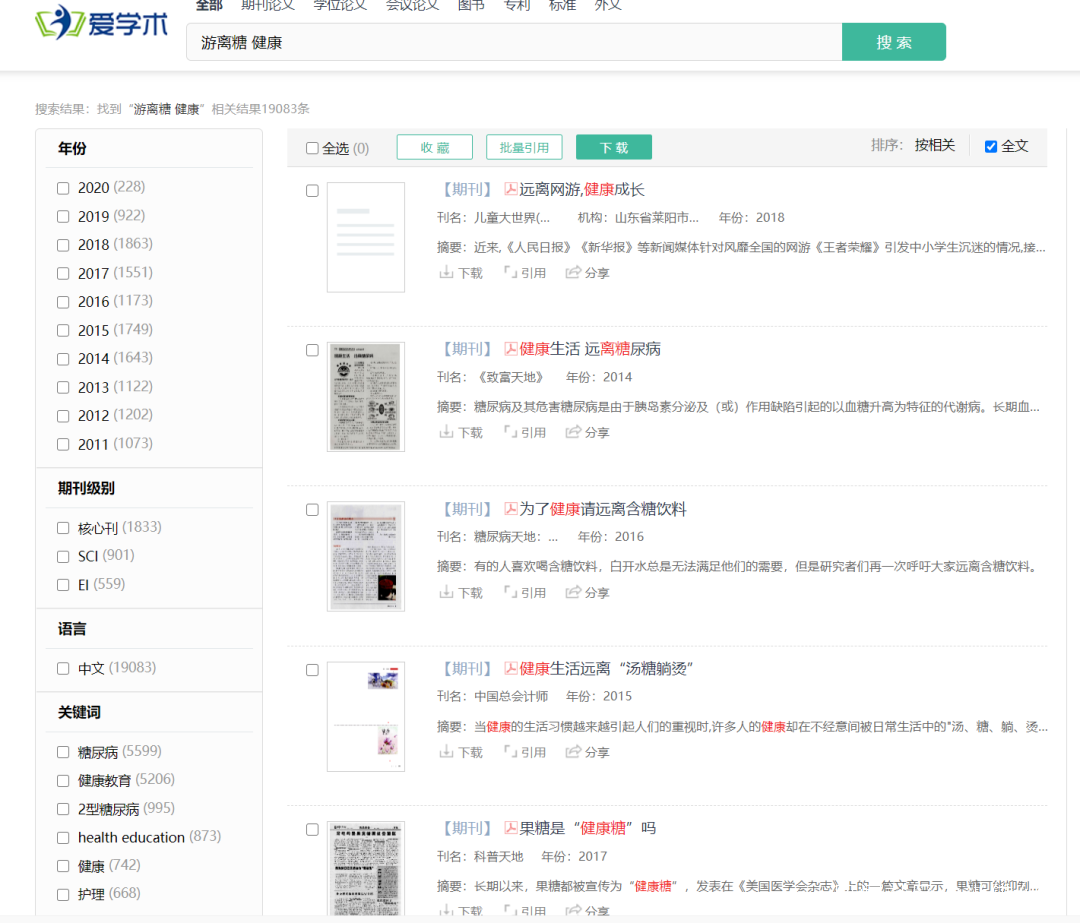Open thumbnail of 远离网游,健康成长
The height and width of the screenshot is (923, 1080).
click(x=366, y=237)
